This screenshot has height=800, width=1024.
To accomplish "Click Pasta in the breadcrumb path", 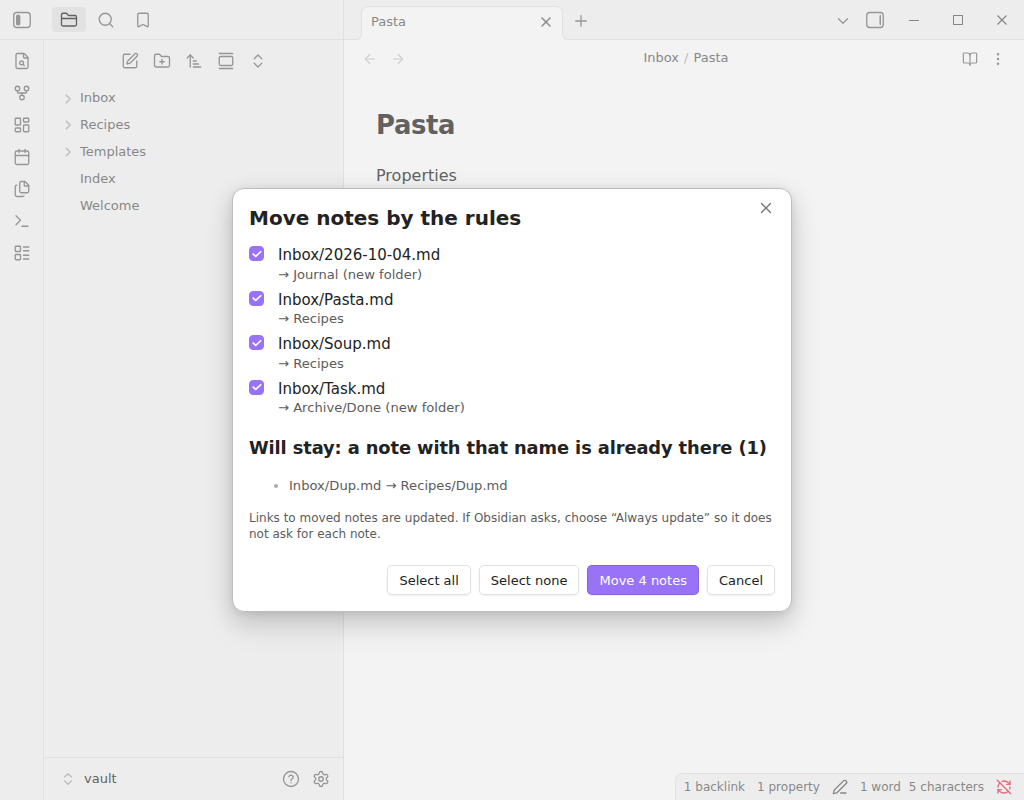I will 711,57.
